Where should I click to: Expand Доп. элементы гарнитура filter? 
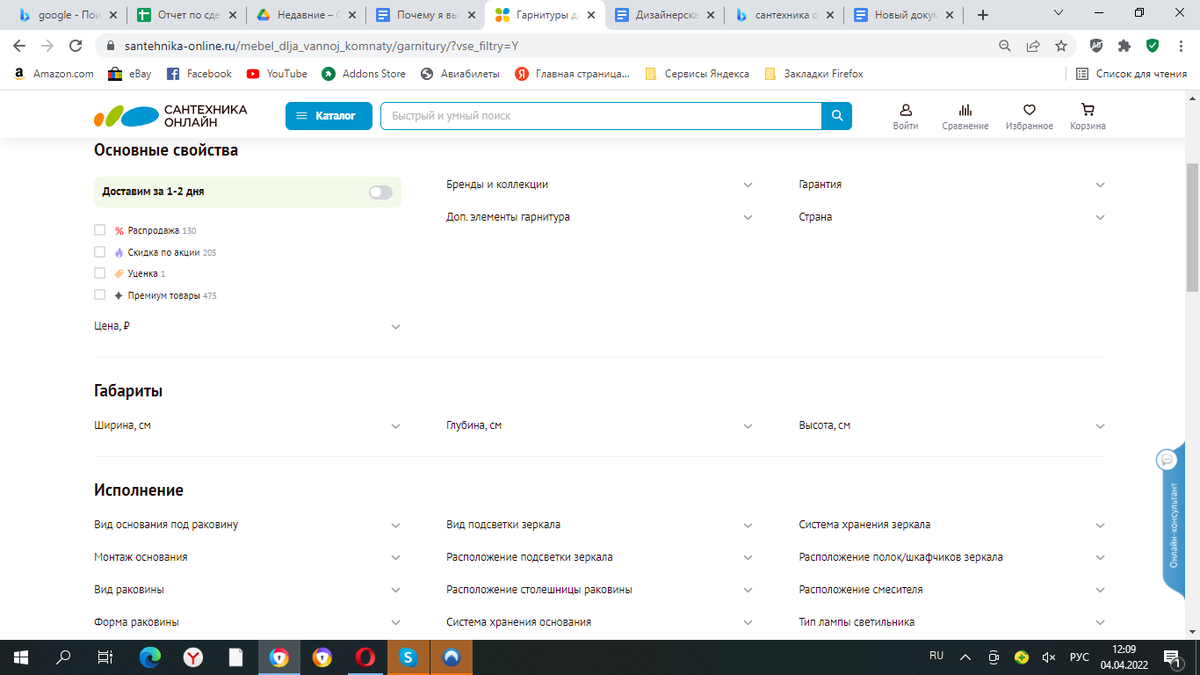point(600,217)
